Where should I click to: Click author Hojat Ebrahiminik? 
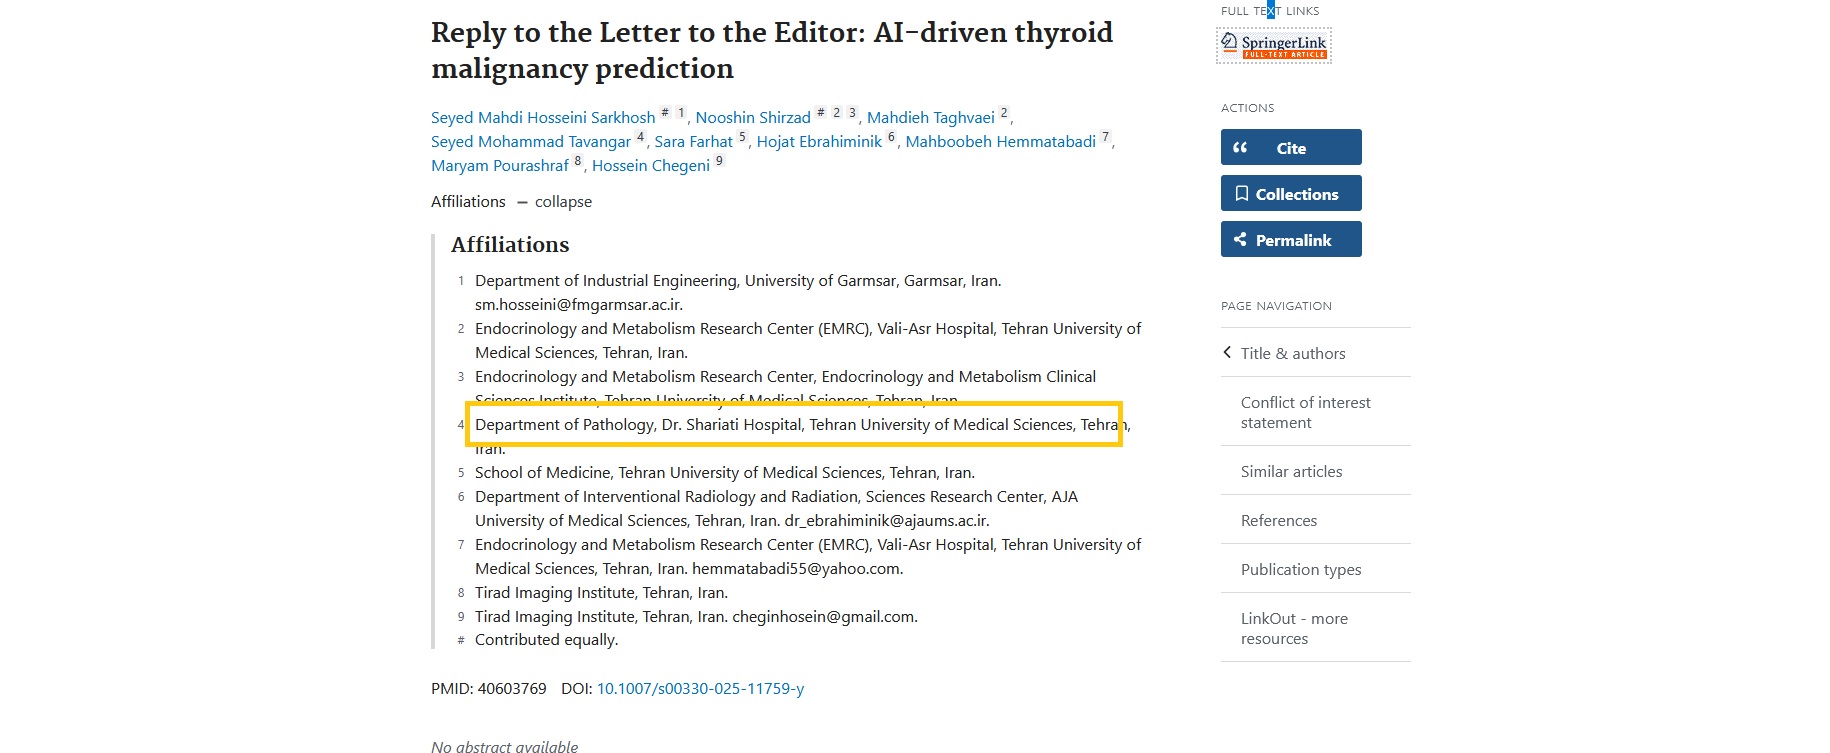tap(819, 142)
